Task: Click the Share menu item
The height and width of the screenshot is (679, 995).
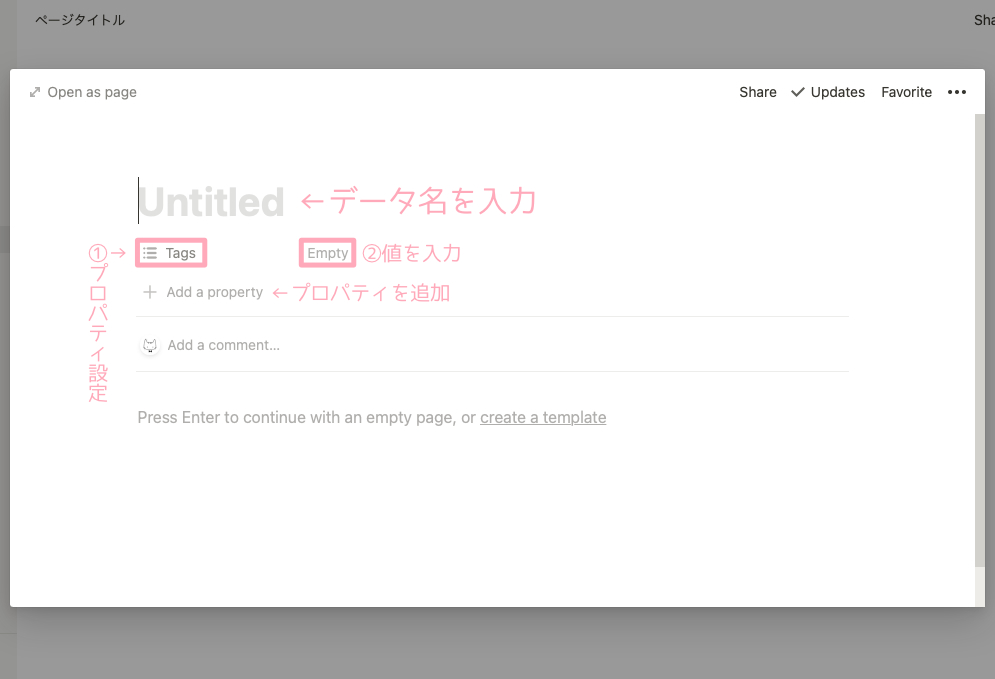Action: (757, 92)
